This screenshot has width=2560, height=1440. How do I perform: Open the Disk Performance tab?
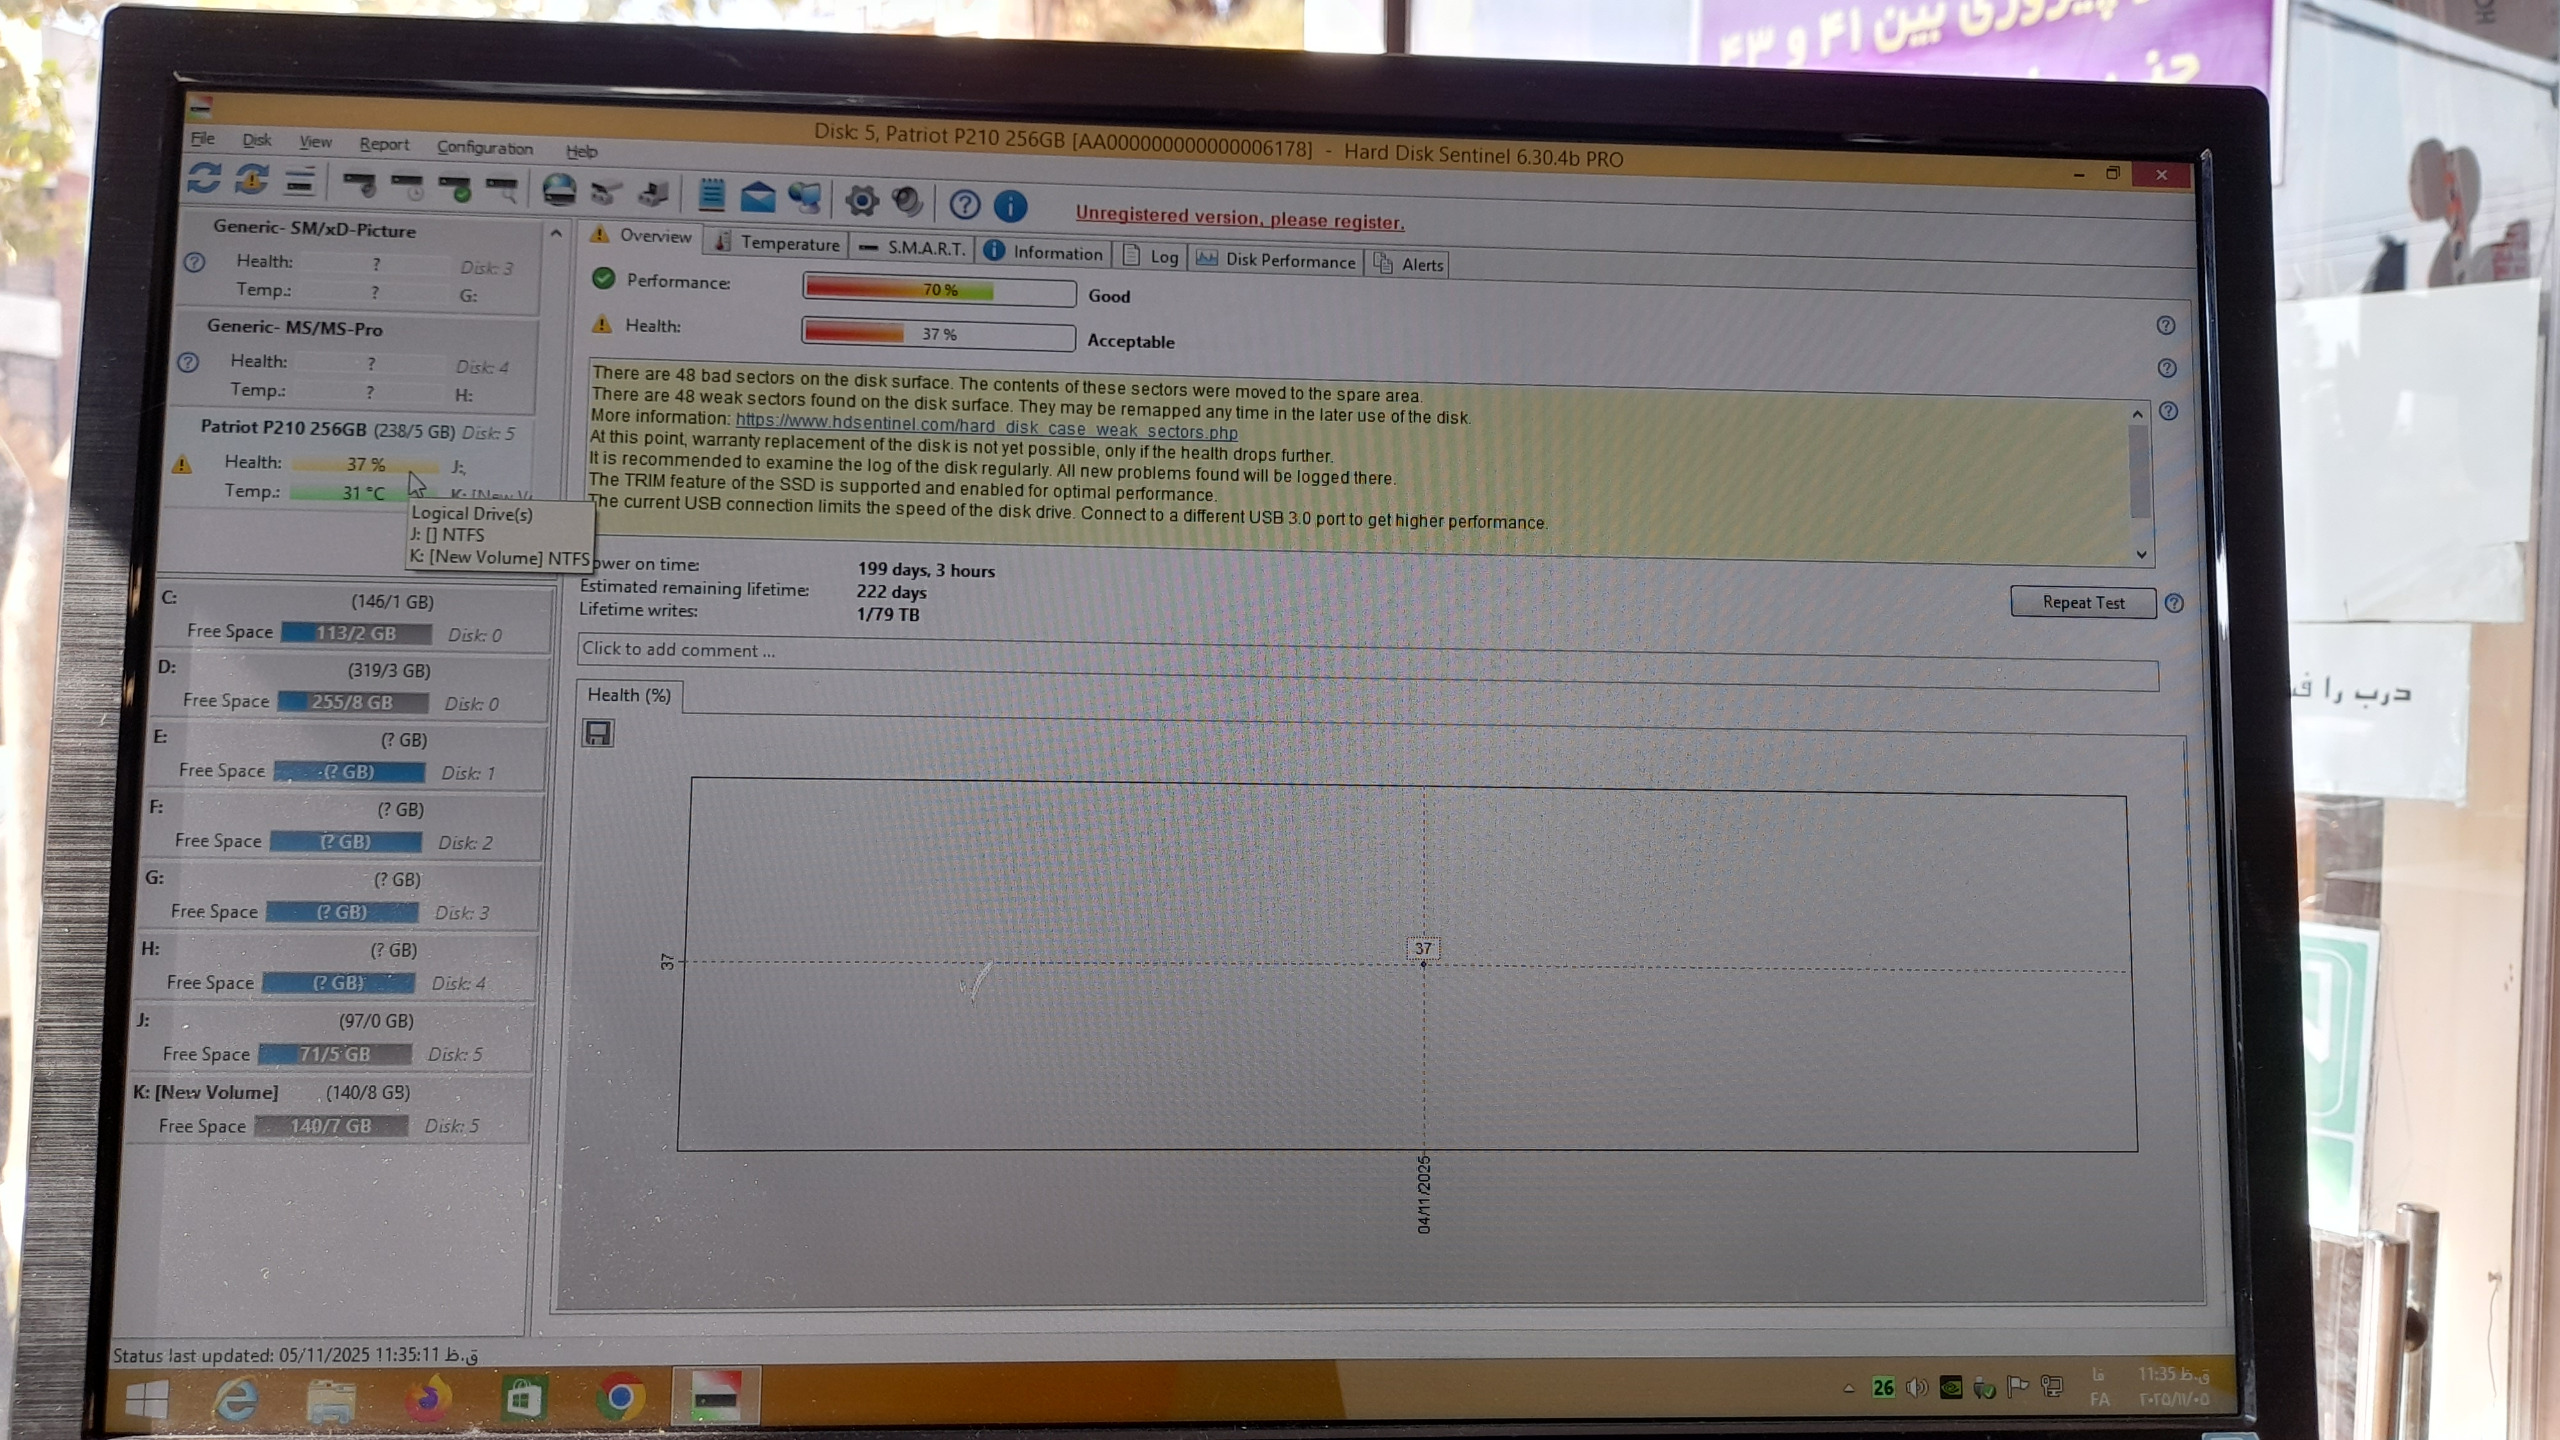[1277, 260]
